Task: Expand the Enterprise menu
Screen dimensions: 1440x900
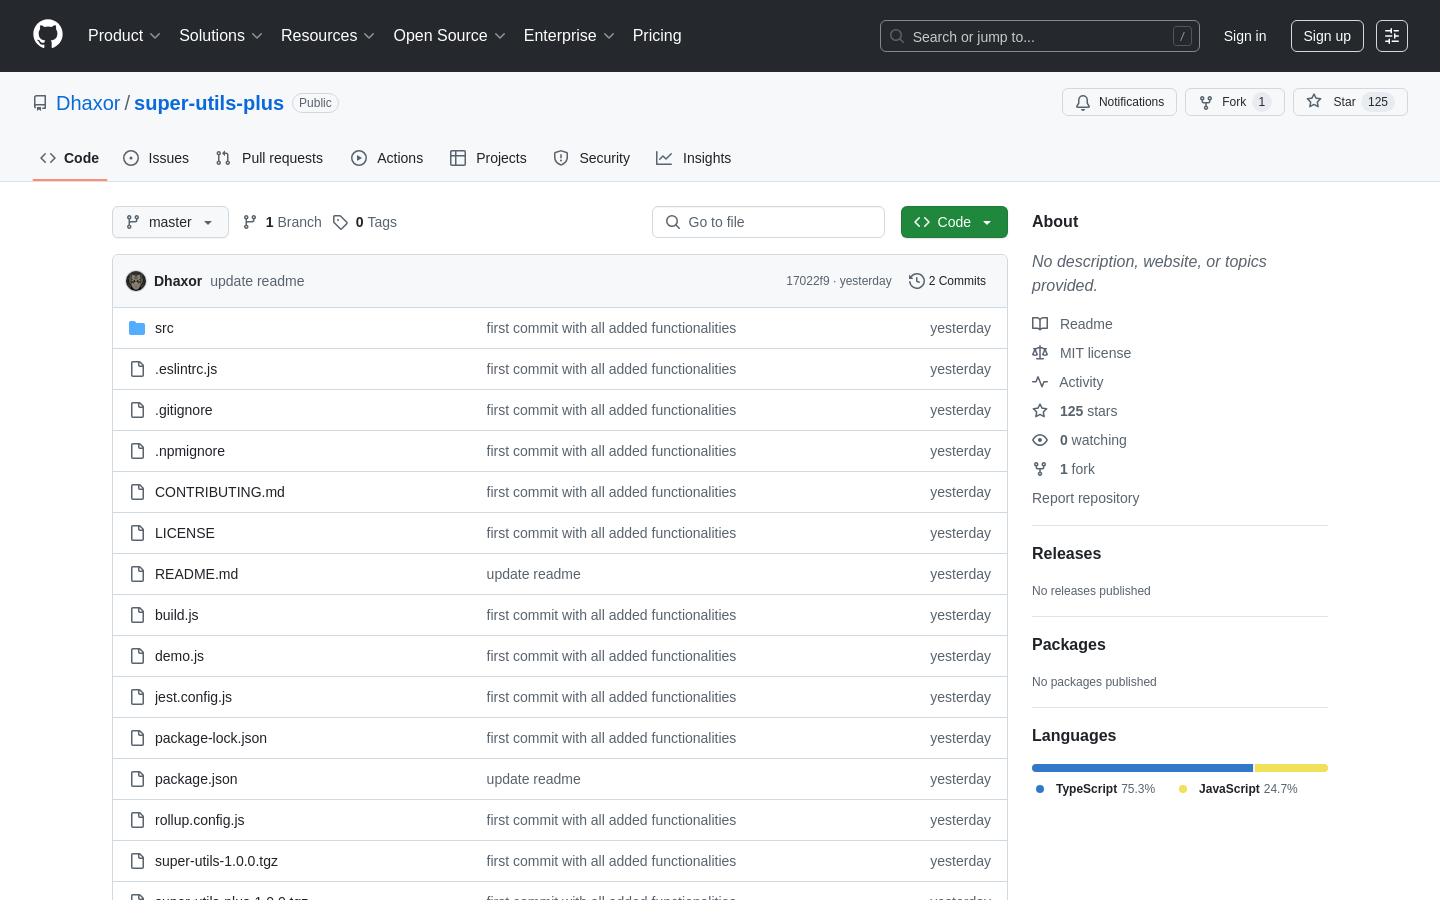Action: pos(569,36)
